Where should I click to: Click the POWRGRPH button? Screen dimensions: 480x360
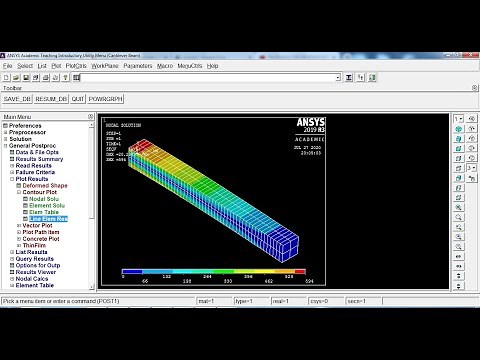[105, 99]
